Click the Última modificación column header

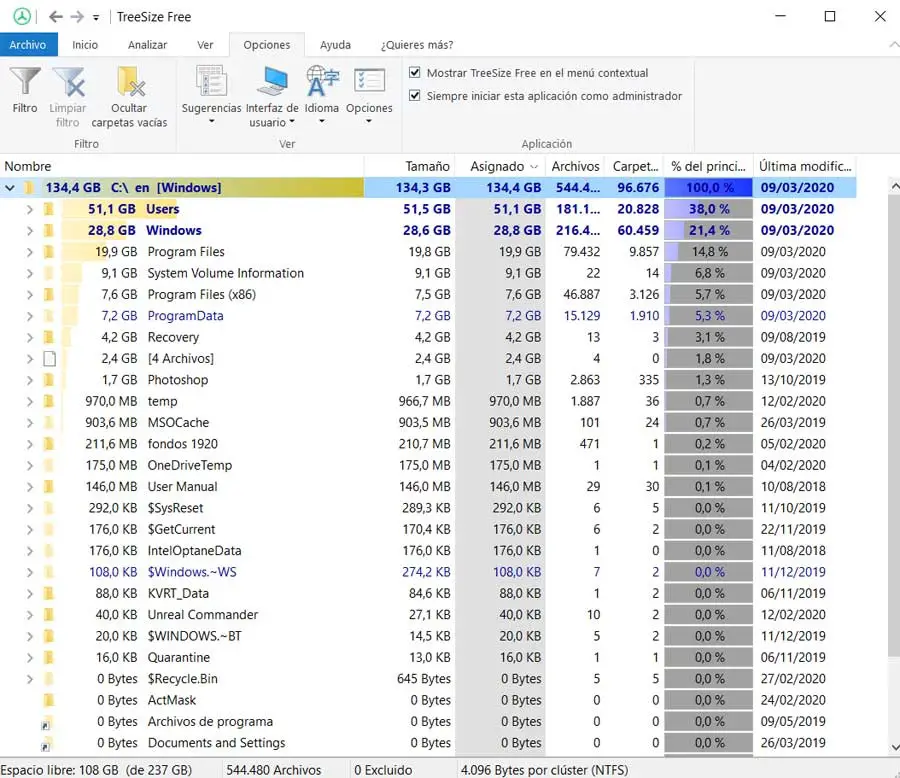[804, 166]
